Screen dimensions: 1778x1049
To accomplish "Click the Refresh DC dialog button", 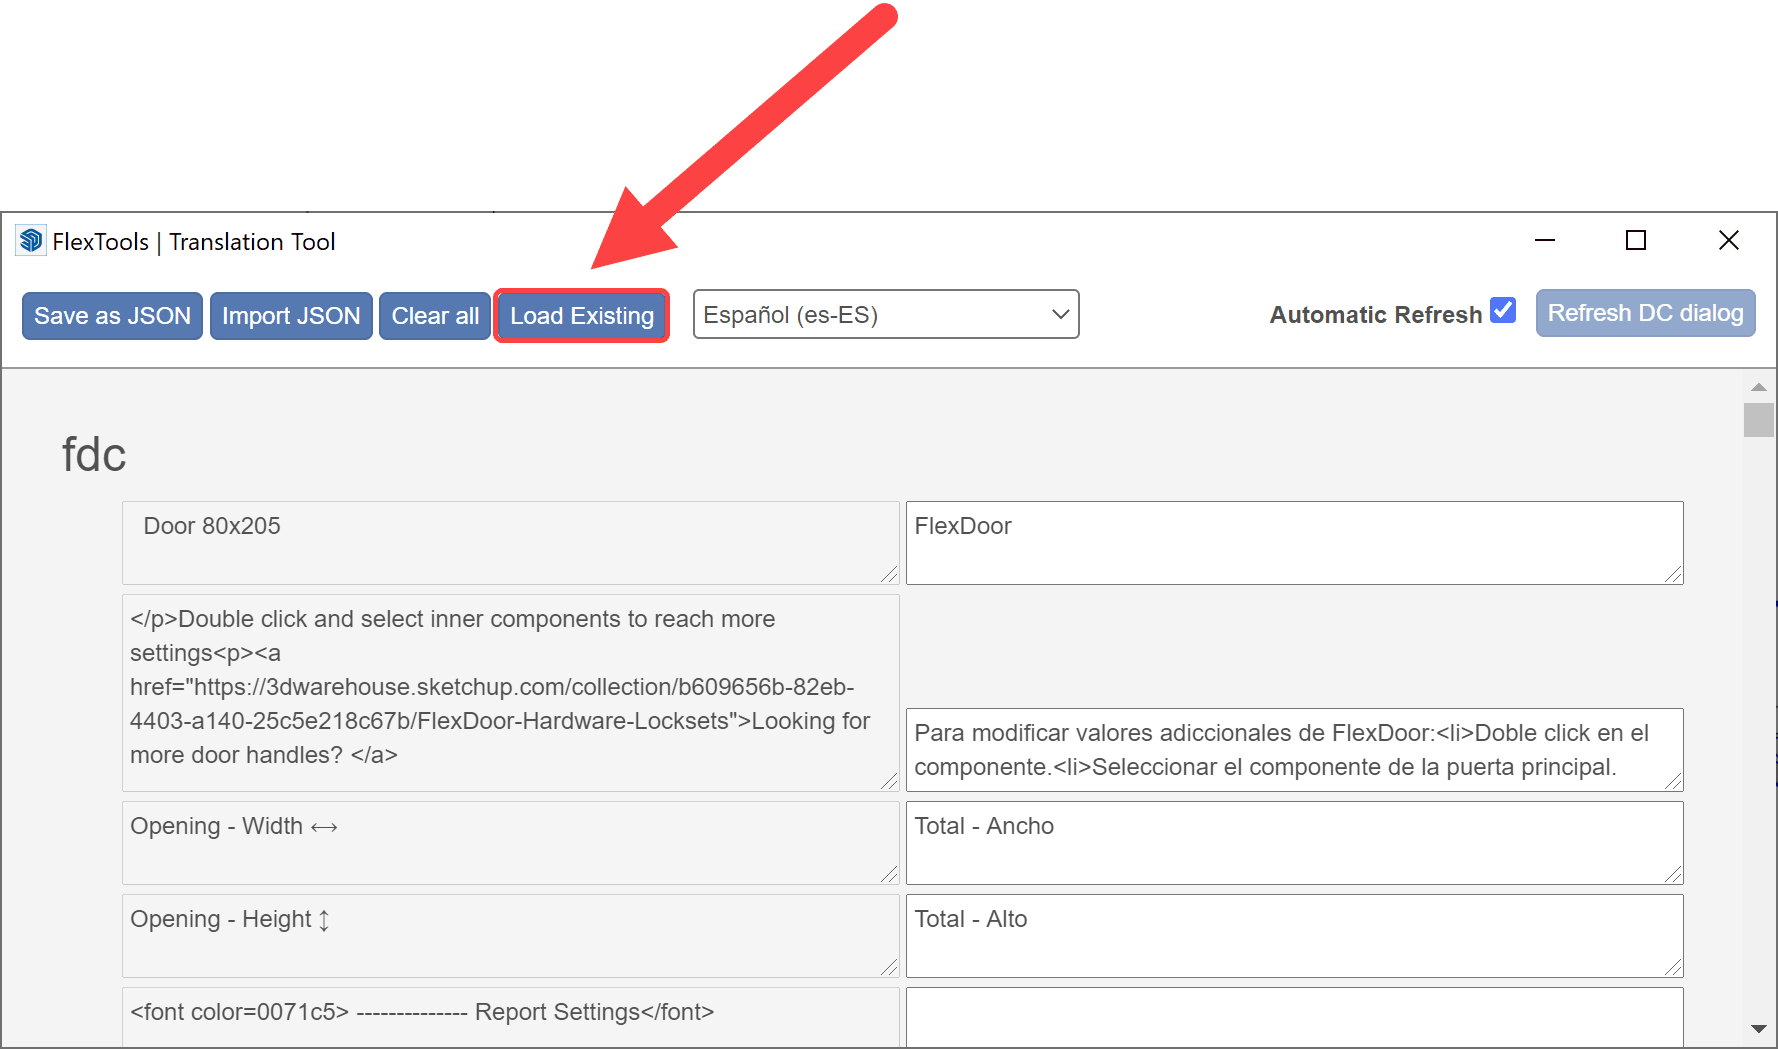I will [x=1645, y=313].
